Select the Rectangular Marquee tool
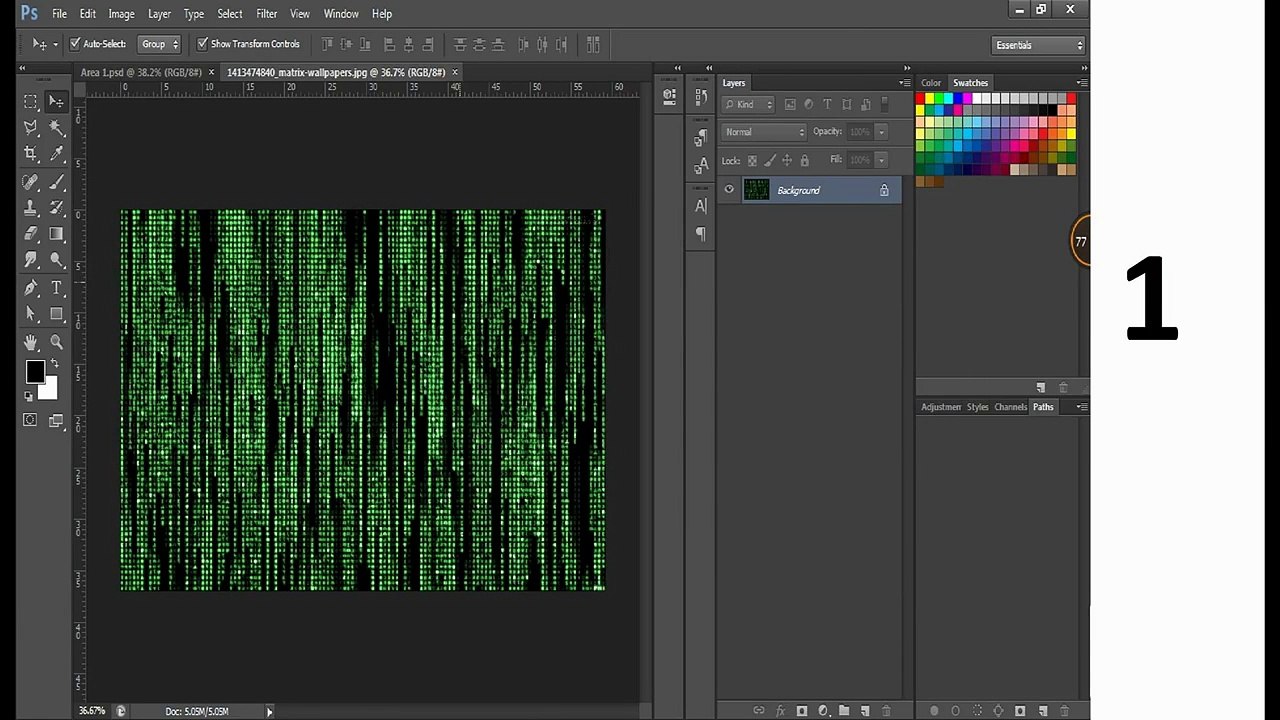The height and width of the screenshot is (720, 1280). [x=31, y=102]
